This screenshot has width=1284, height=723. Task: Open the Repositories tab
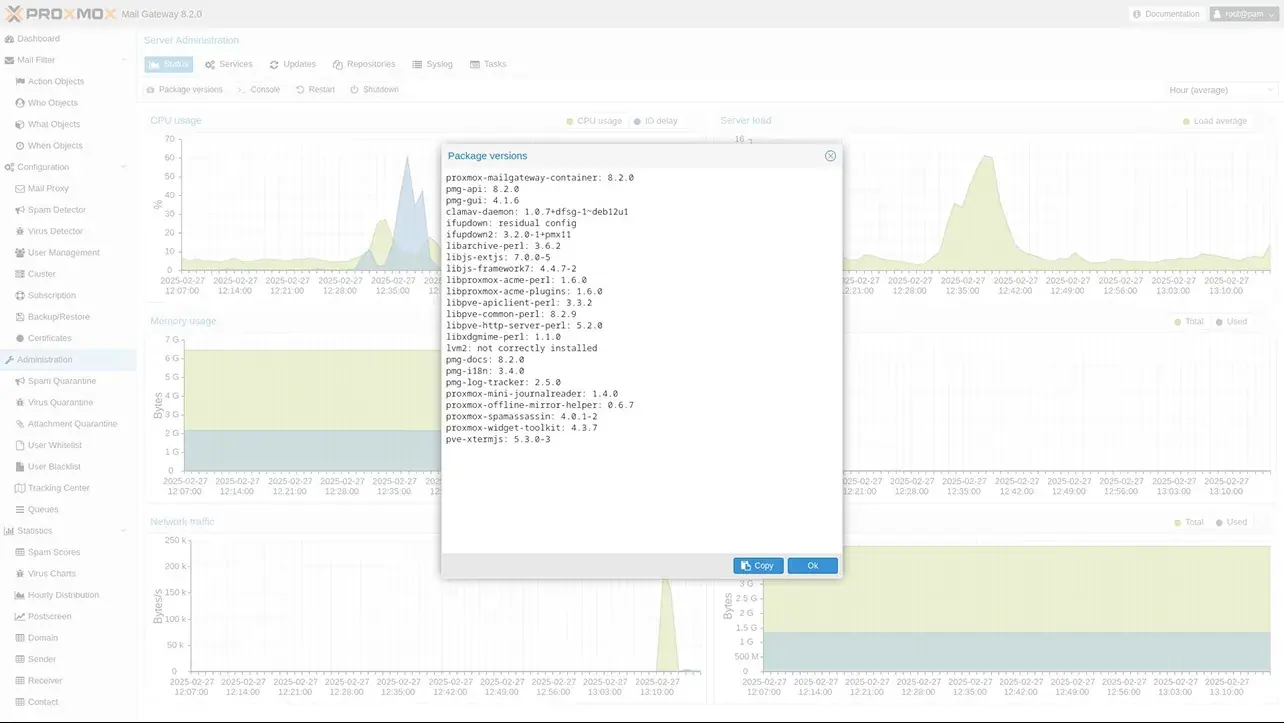point(364,64)
